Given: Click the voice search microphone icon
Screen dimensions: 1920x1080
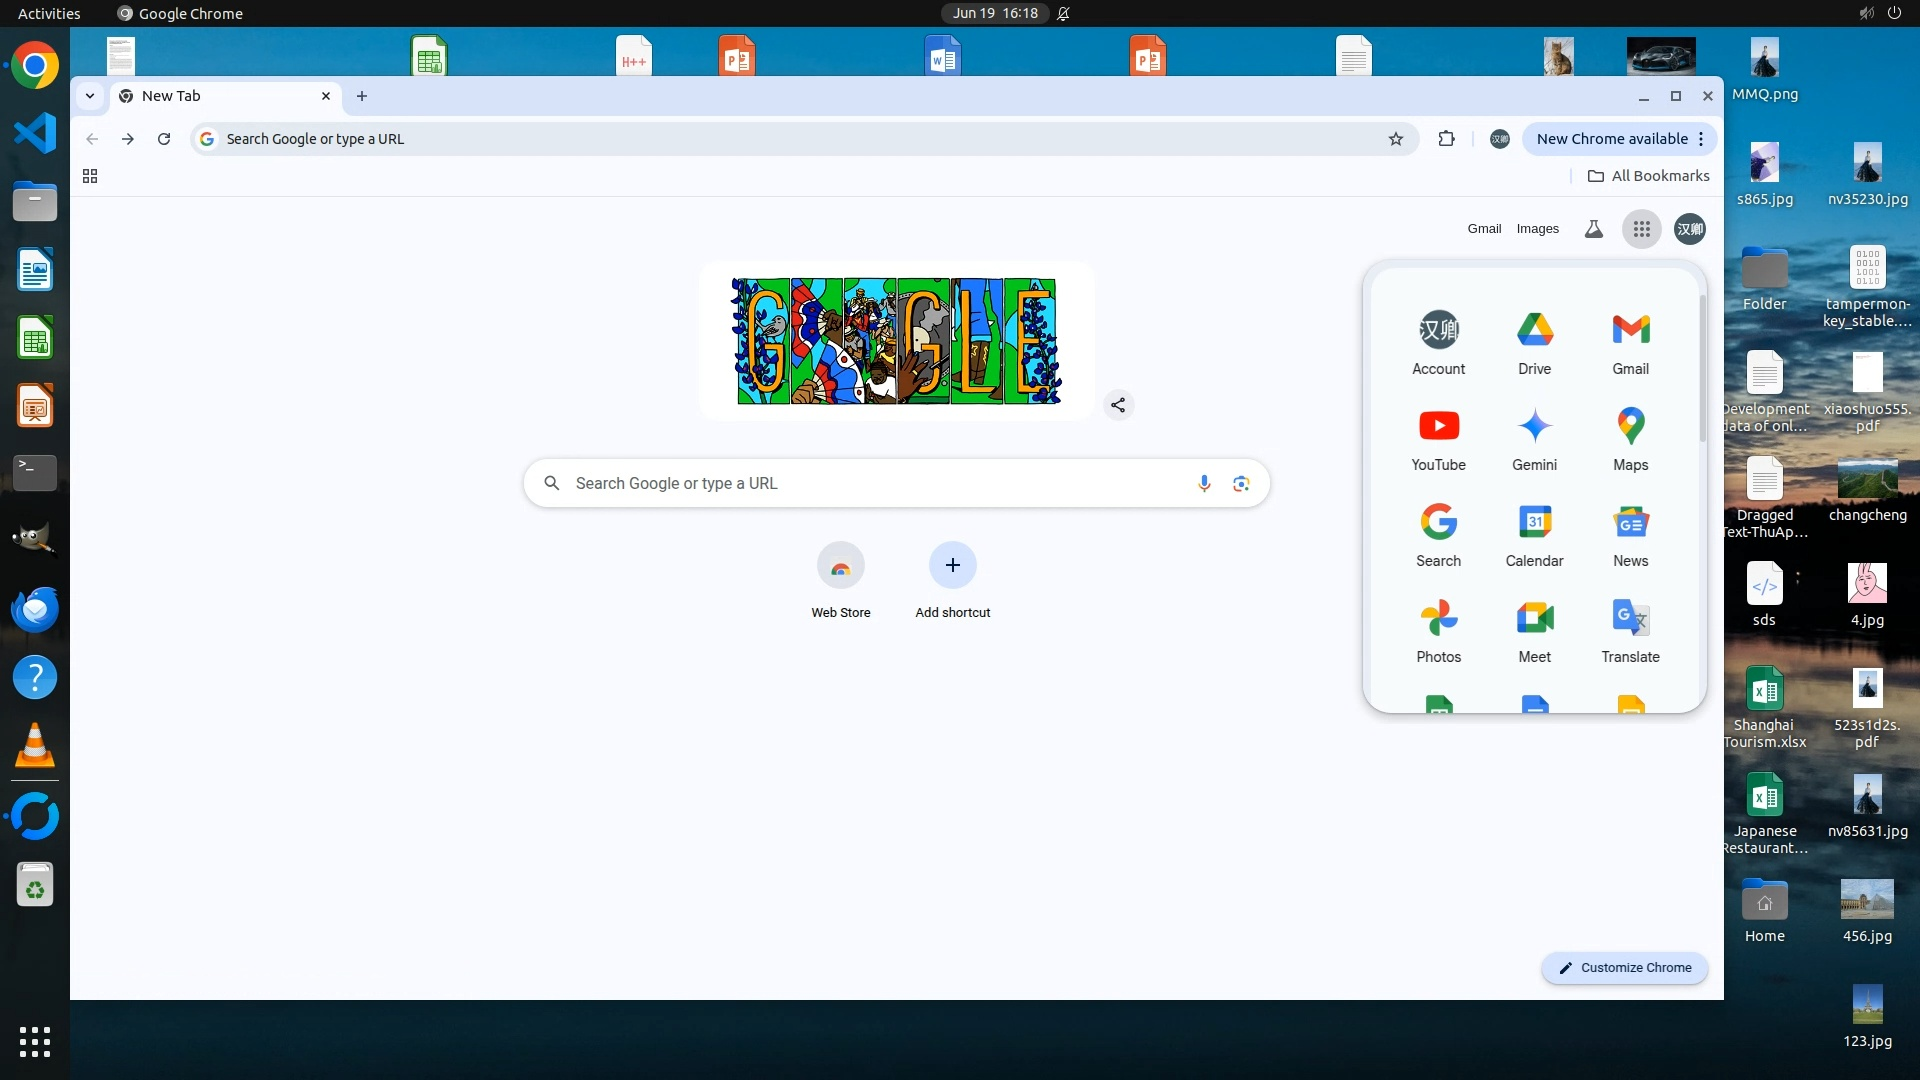Looking at the screenshot, I should coord(1204,484).
